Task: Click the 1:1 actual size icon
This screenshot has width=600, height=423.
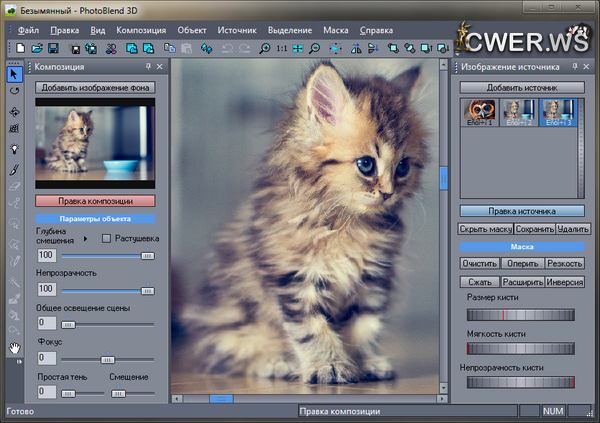Action: (282, 48)
